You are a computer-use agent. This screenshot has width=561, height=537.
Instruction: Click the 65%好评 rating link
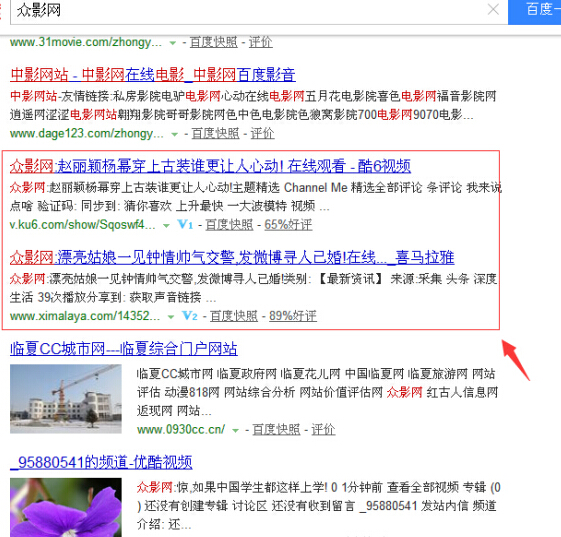coord(288,225)
